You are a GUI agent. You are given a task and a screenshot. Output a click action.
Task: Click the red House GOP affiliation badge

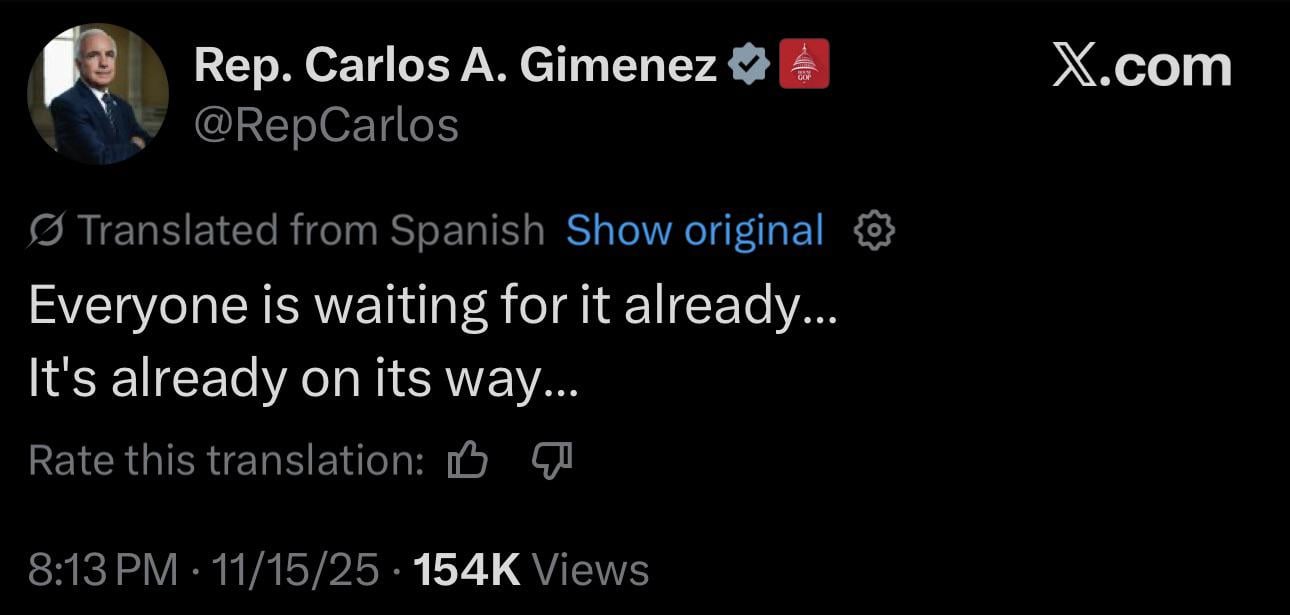(803, 64)
